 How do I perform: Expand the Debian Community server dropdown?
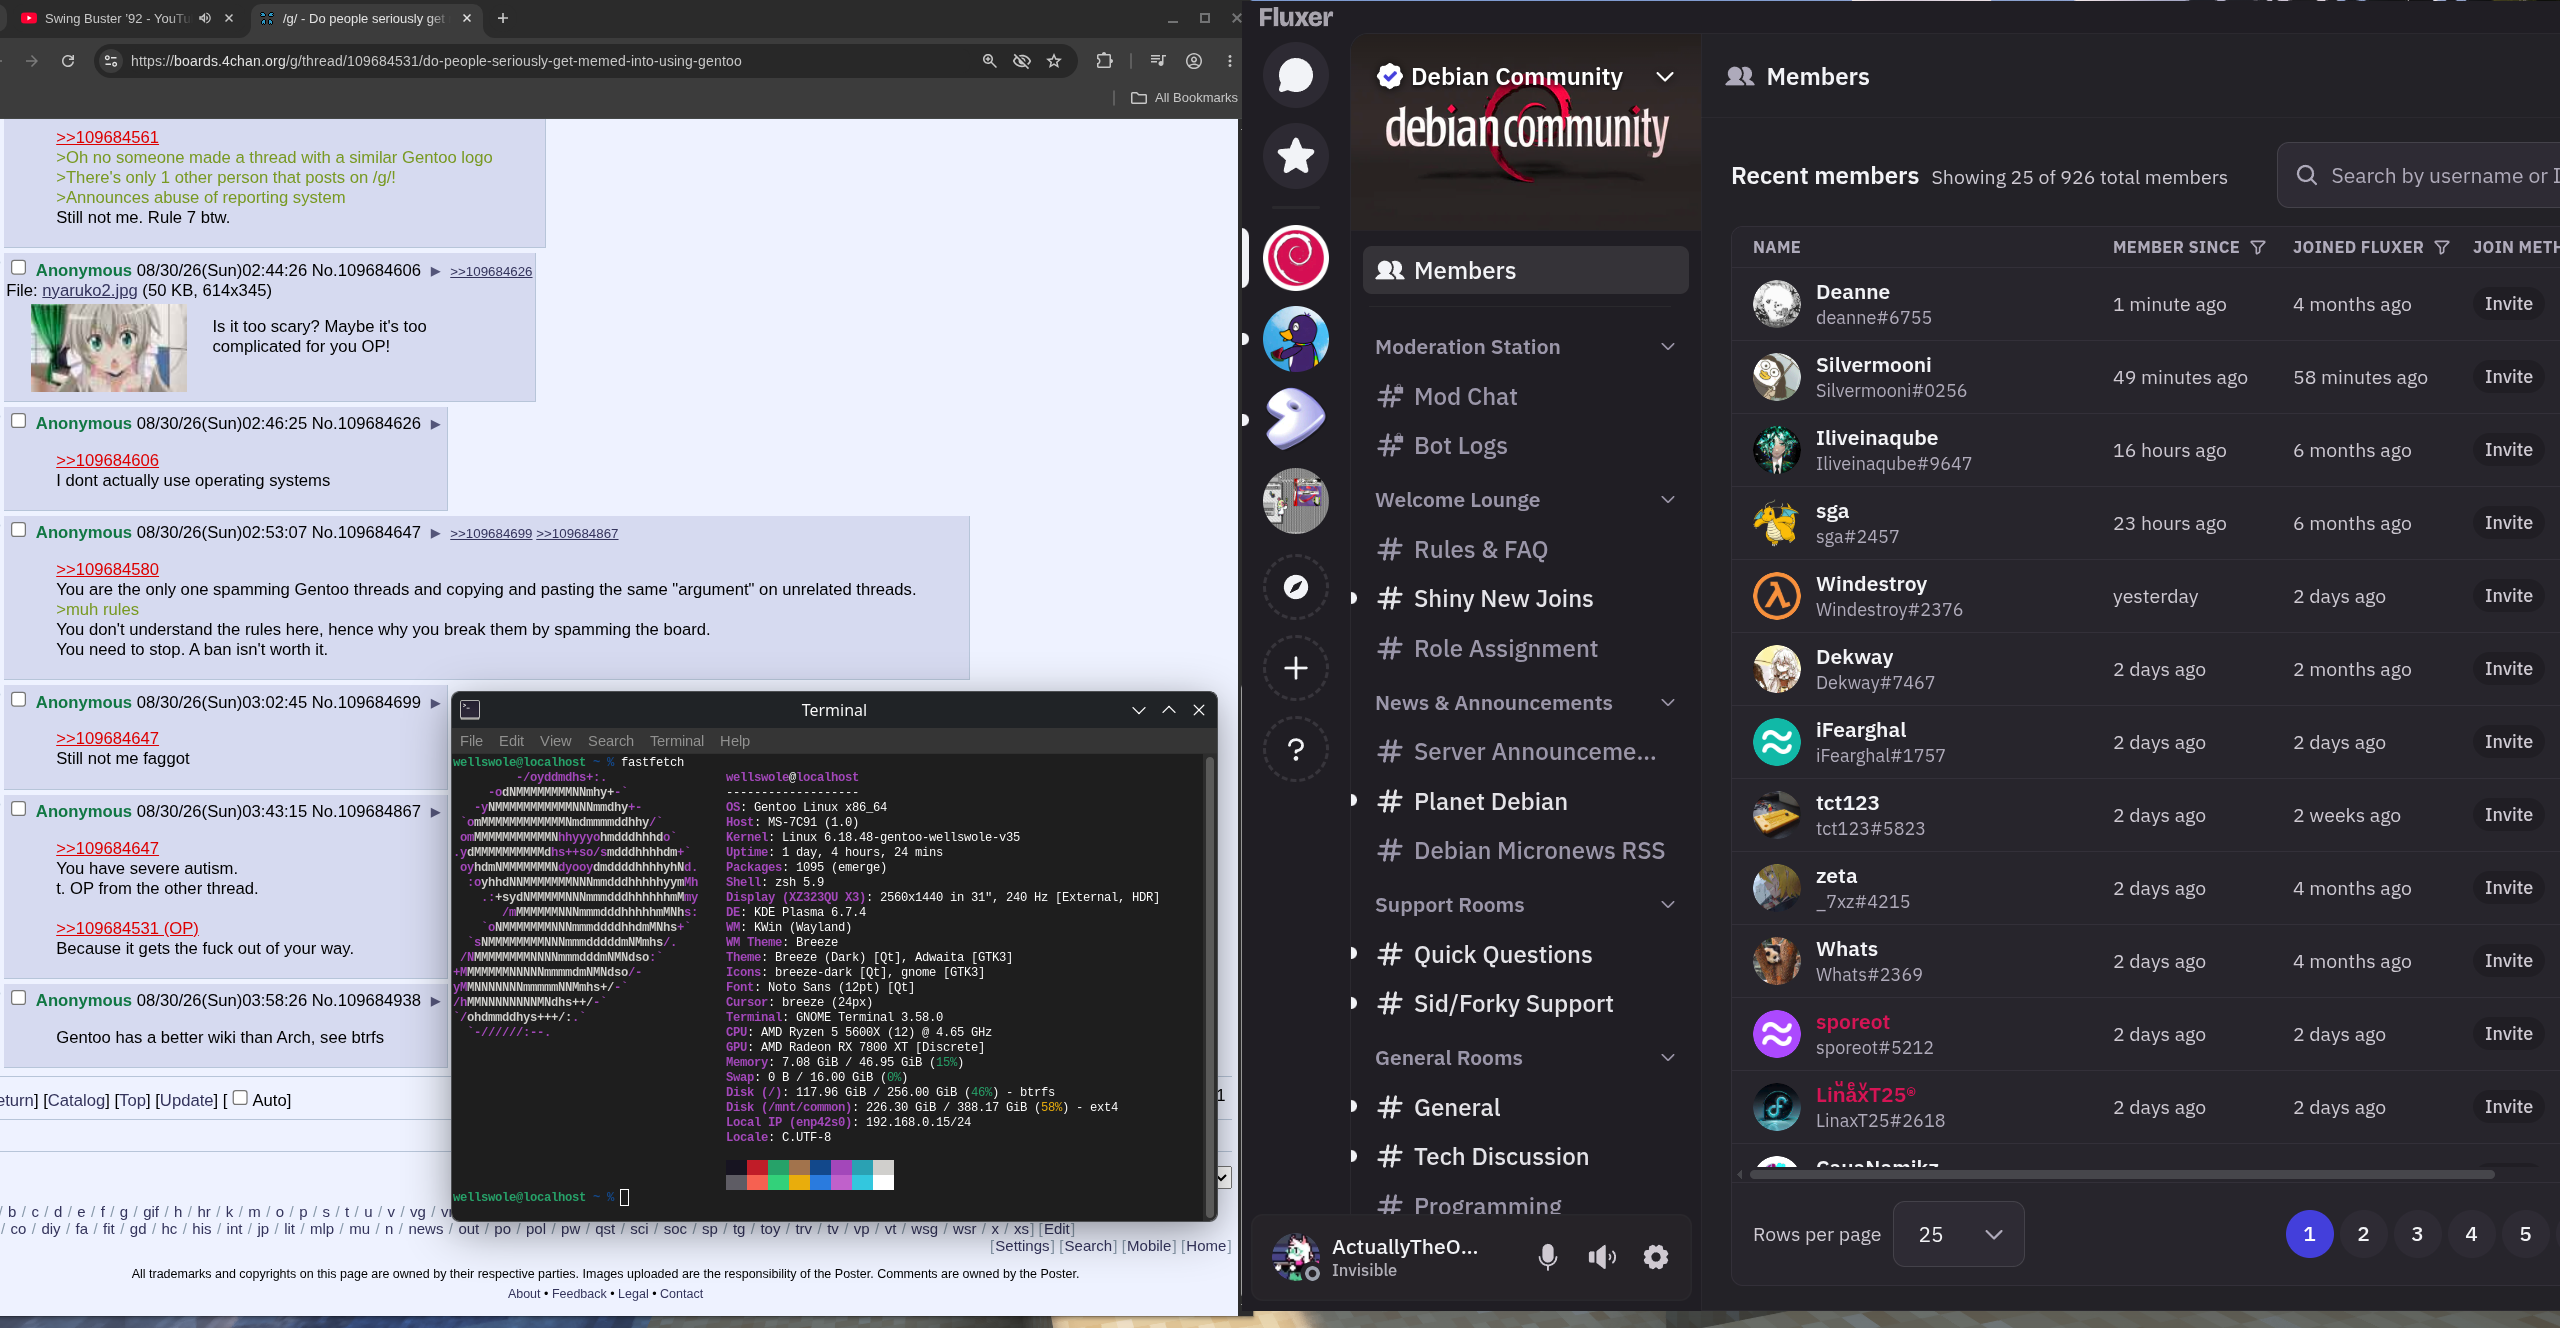pos(1665,77)
